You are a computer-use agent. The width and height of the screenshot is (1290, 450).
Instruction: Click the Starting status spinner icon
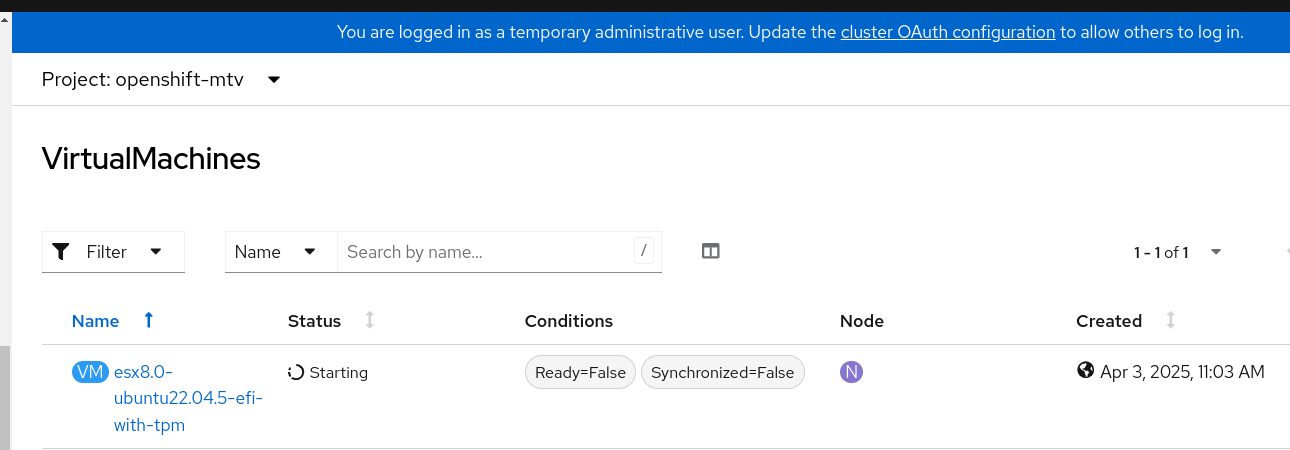(296, 372)
